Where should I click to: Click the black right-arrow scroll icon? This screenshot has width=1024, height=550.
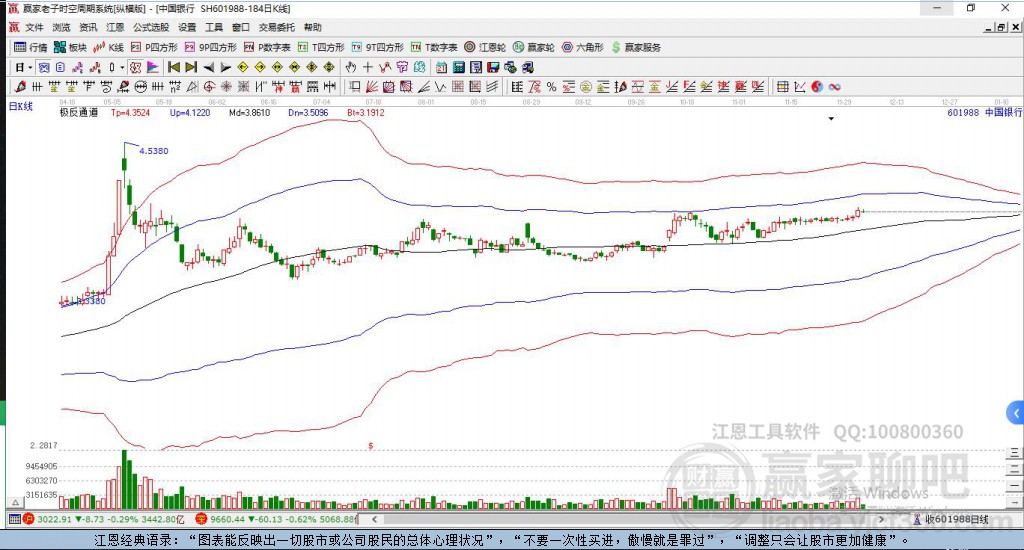pyautogui.click(x=225, y=67)
